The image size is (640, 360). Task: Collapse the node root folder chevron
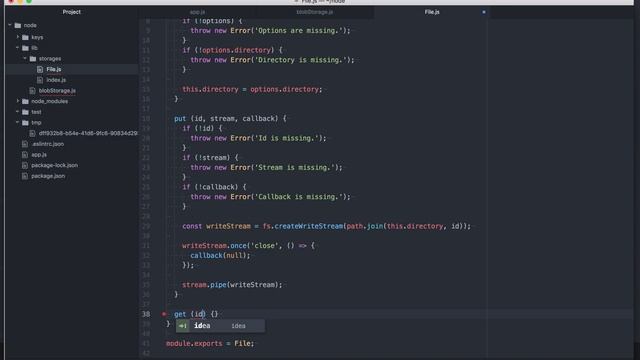click(10, 25)
